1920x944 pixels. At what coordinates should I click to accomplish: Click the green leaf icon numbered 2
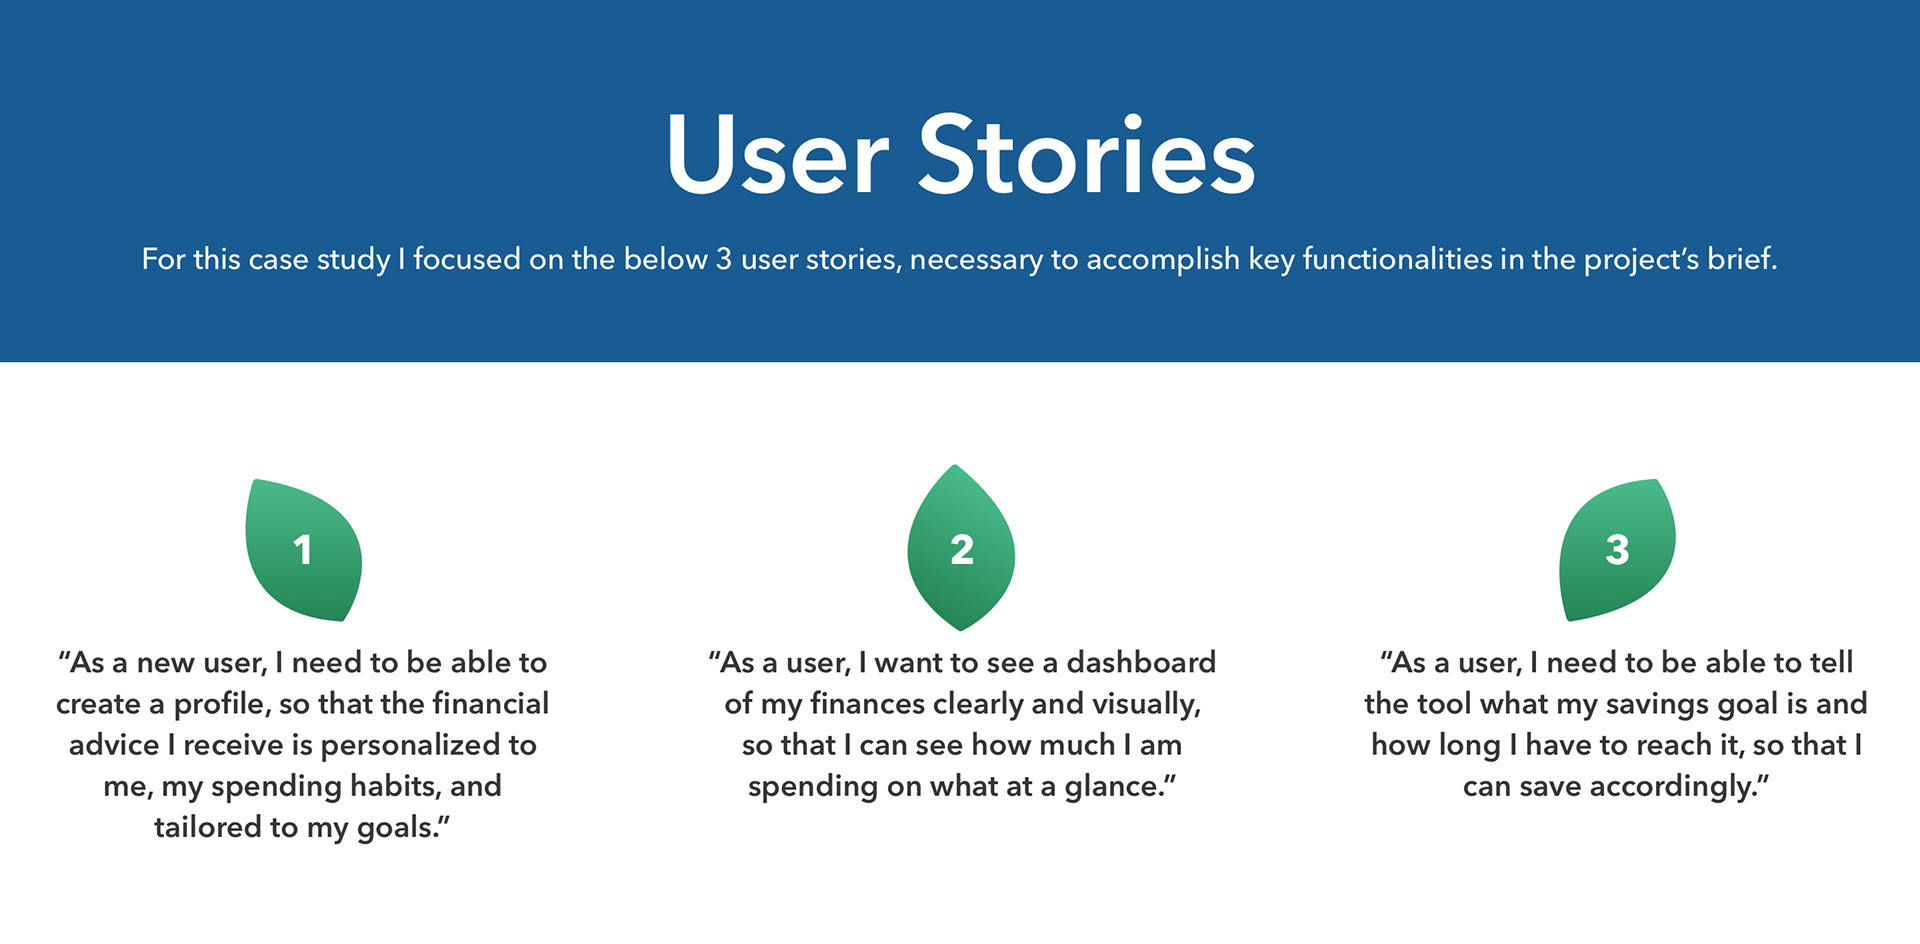point(961,548)
